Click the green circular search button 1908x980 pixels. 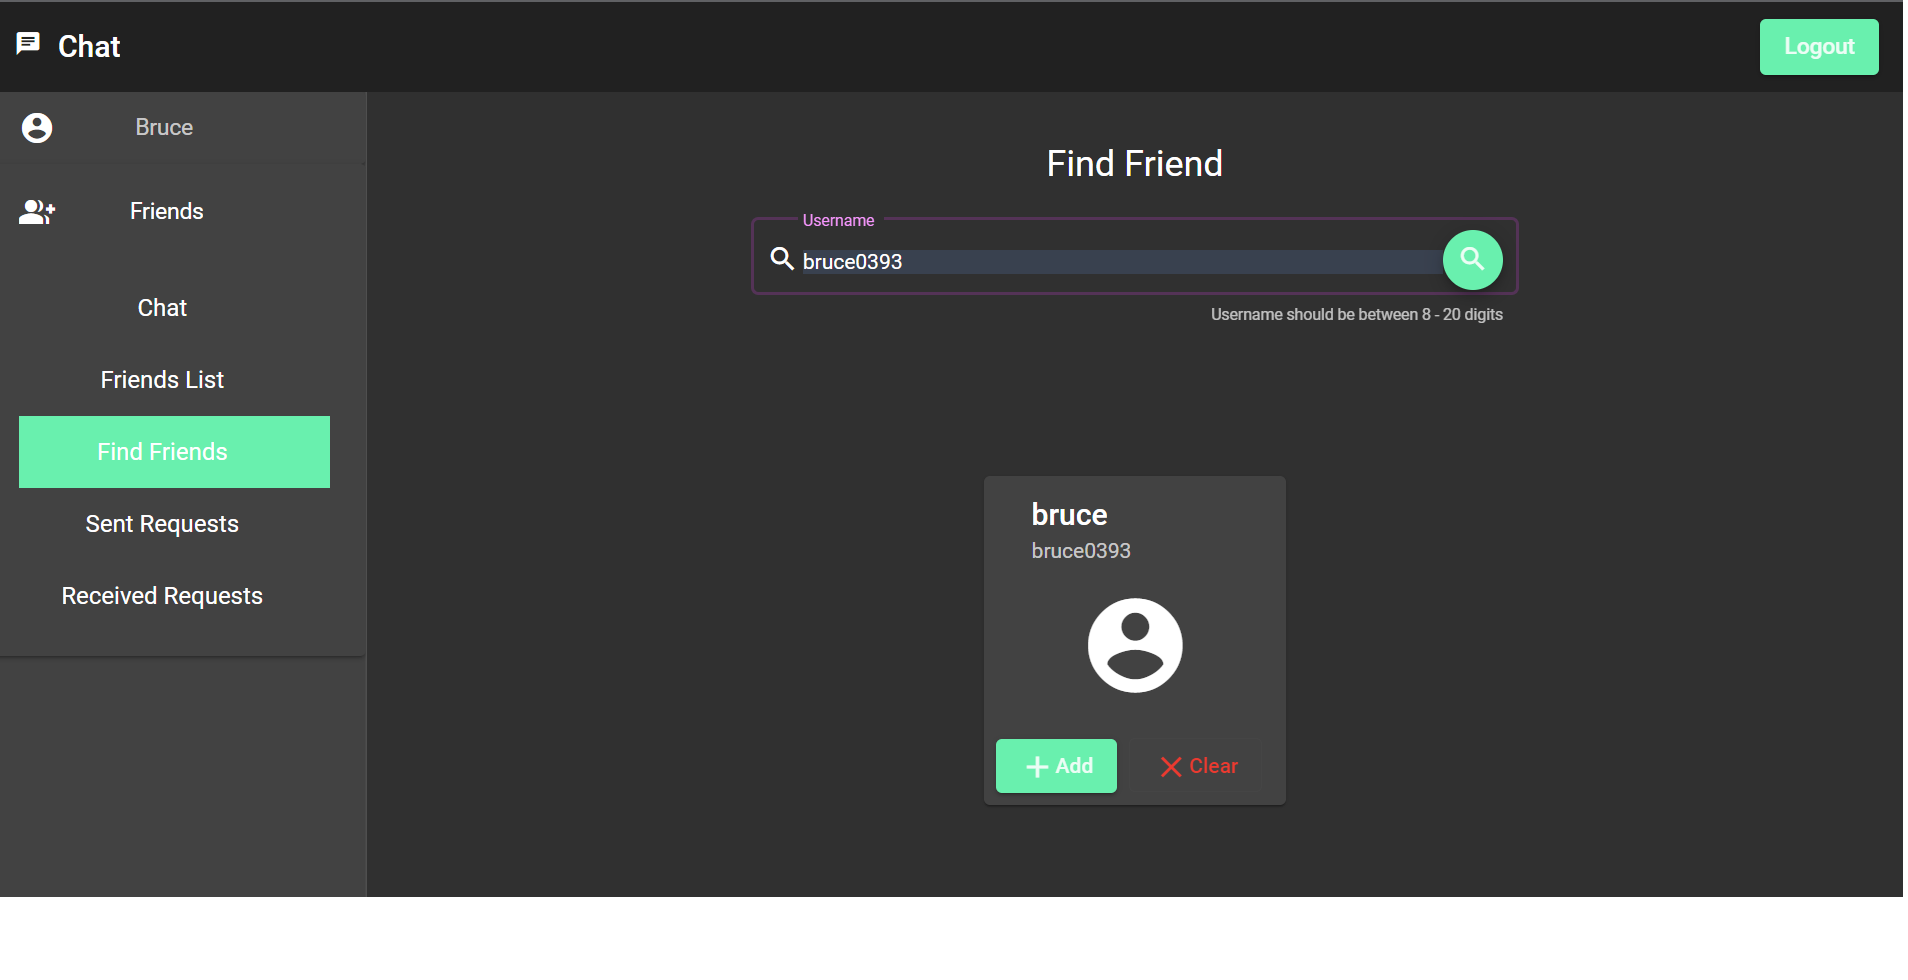(1472, 260)
